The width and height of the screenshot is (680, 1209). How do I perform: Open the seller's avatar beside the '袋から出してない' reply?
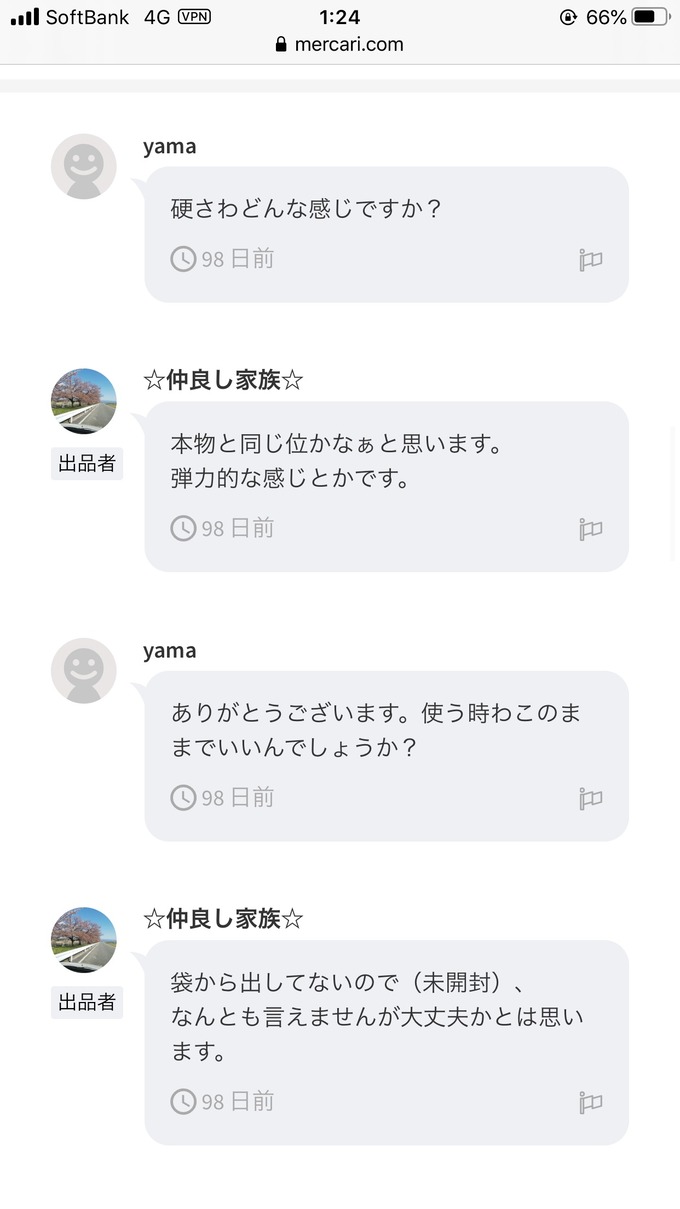click(84, 940)
